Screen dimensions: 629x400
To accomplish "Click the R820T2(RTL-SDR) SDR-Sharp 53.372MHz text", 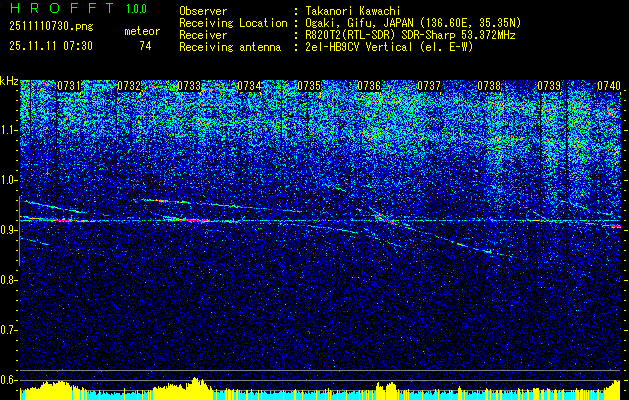I will tap(410, 35).
